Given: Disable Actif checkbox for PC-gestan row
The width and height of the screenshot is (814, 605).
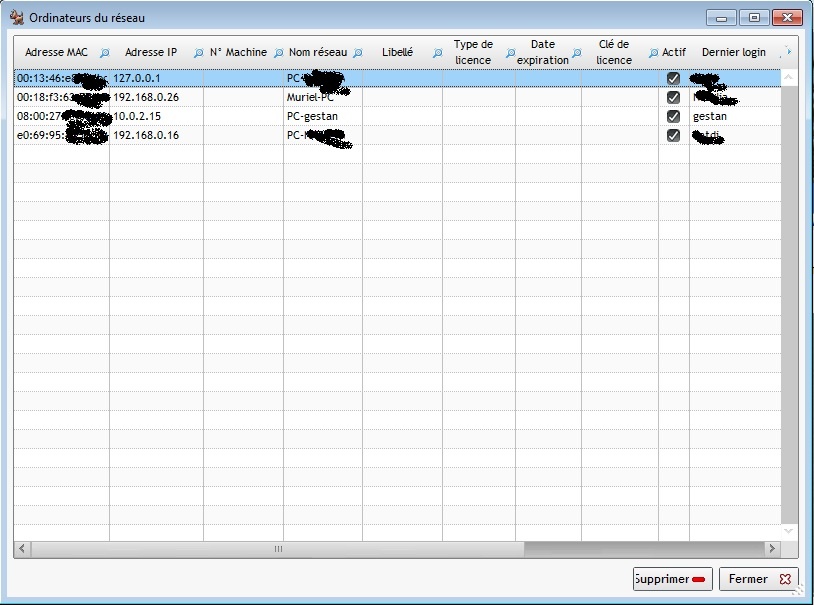Looking at the screenshot, I should [x=673, y=116].
